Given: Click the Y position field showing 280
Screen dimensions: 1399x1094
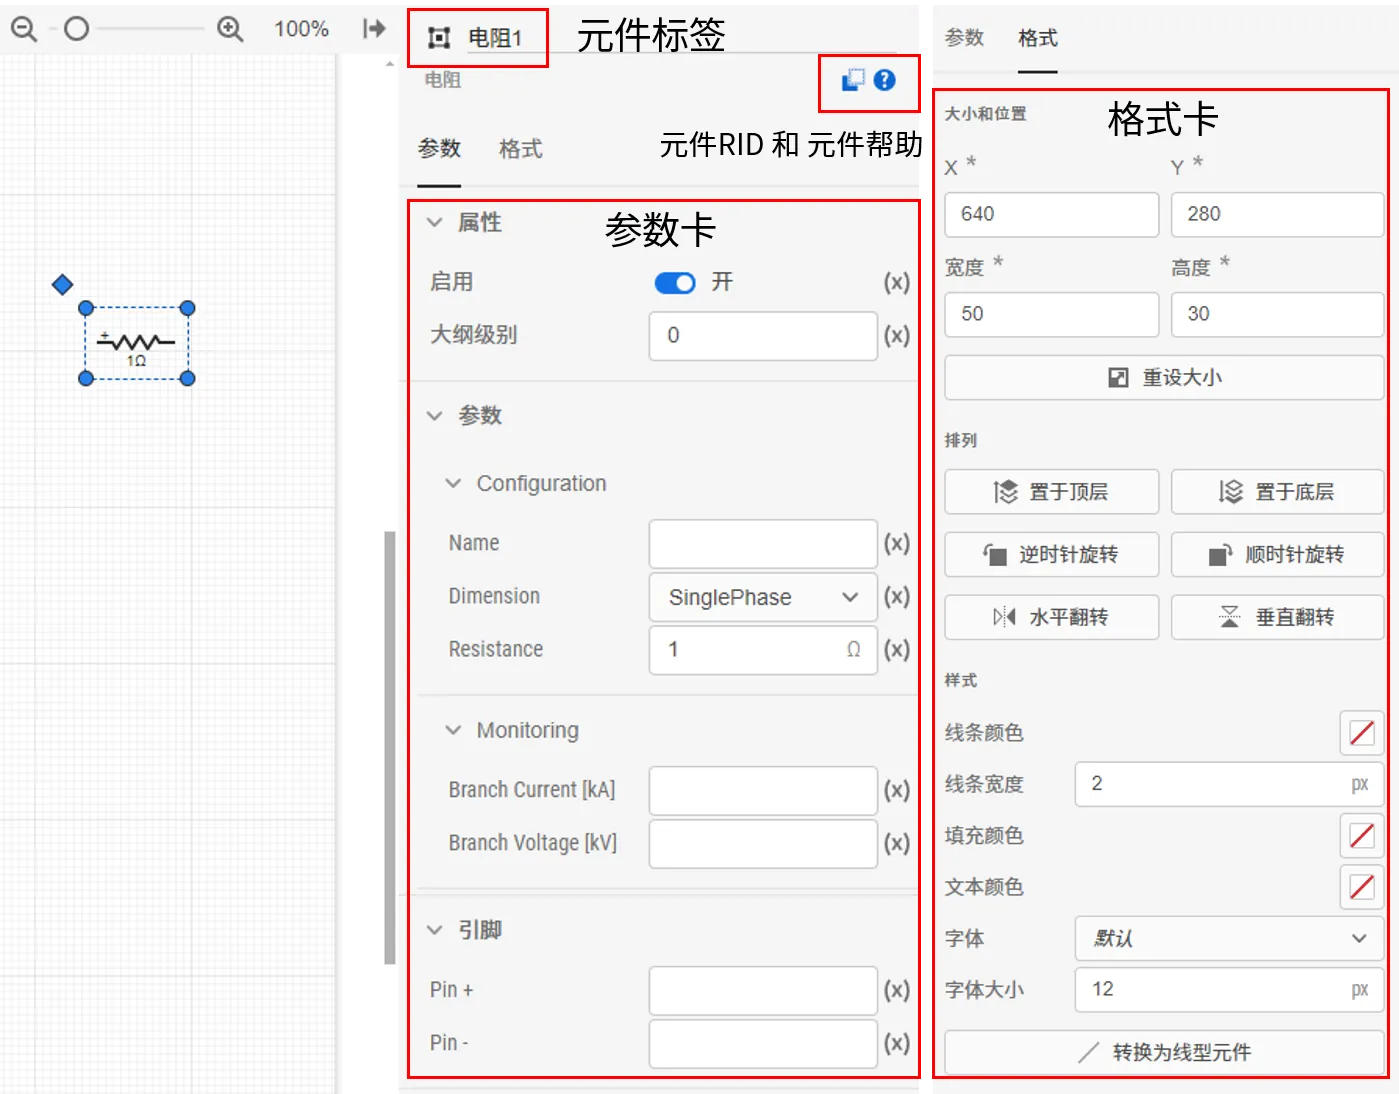Looking at the screenshot, I should (1278, 214).
